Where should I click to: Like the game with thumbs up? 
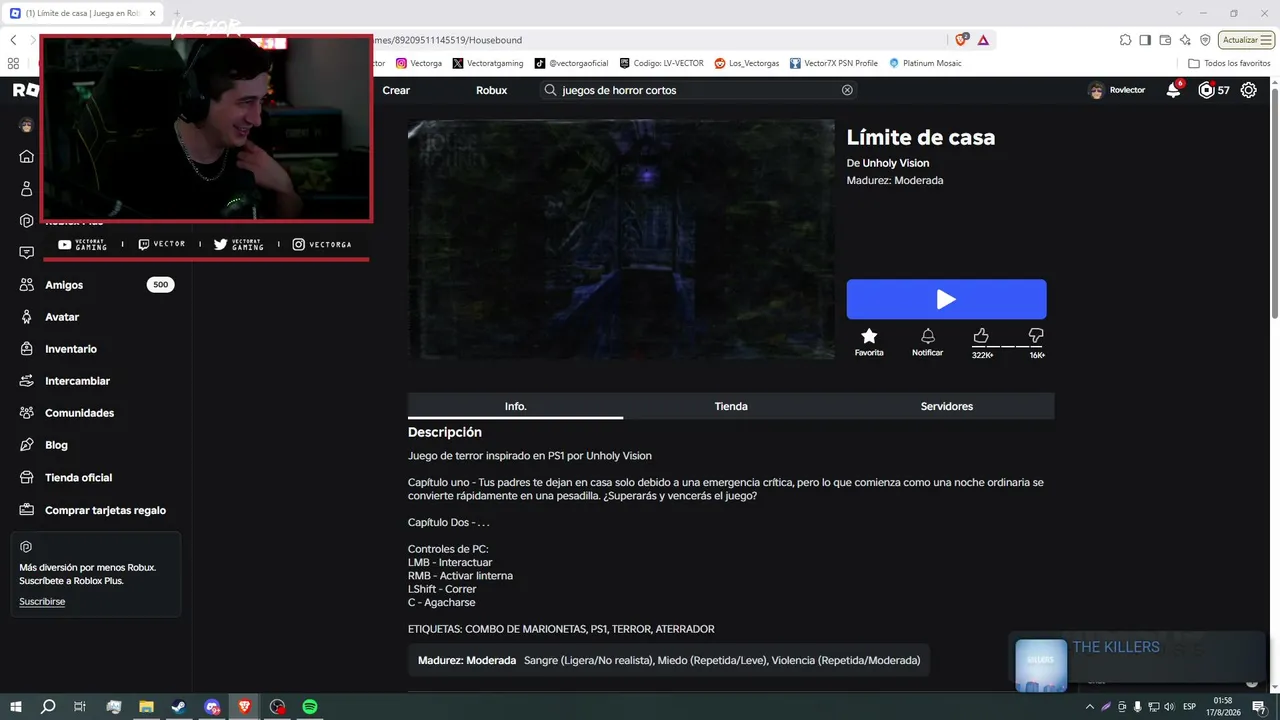(981, 335)
